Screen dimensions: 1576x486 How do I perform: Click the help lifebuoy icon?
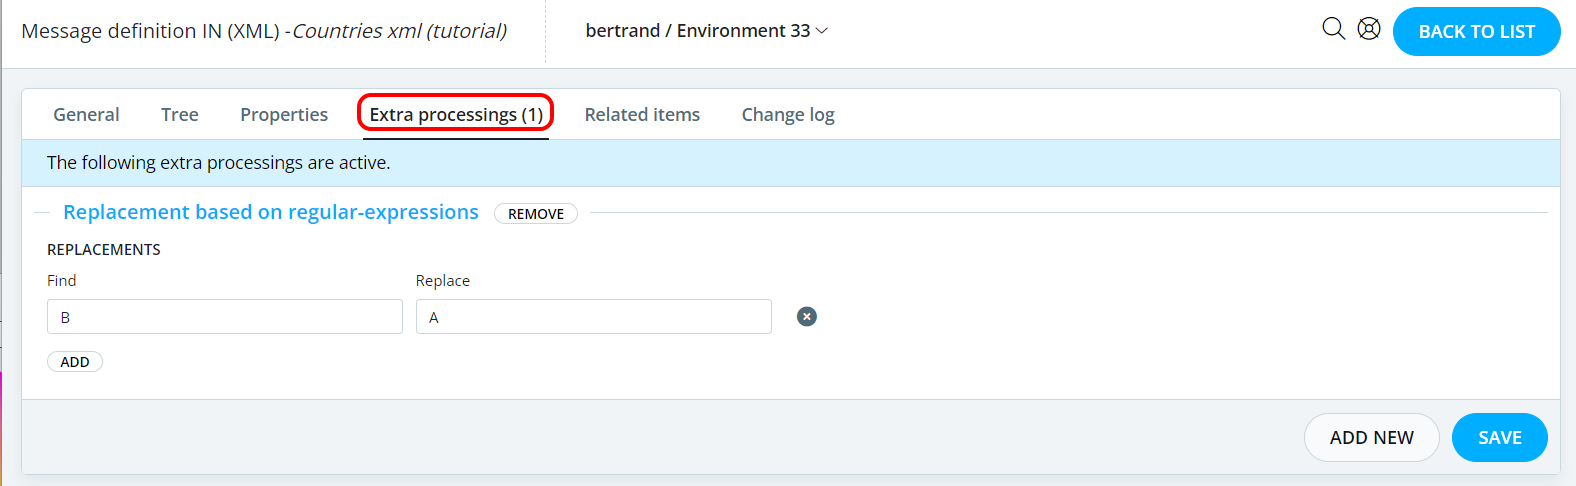coord(1369,29)
